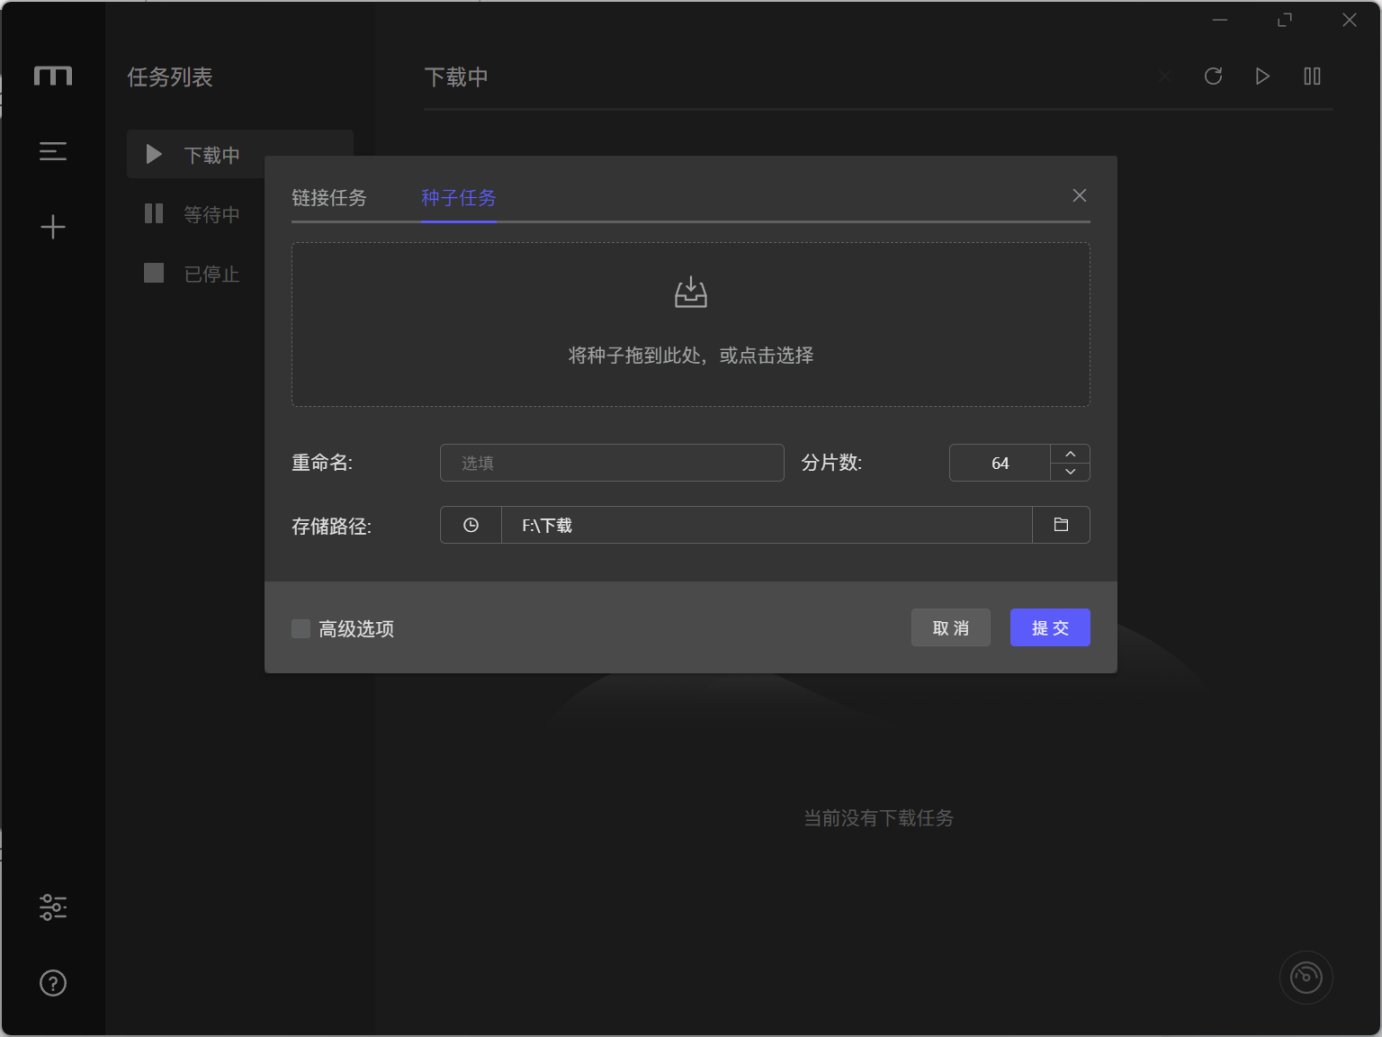Browse storage folder with folder icon

click(1061, 525)
